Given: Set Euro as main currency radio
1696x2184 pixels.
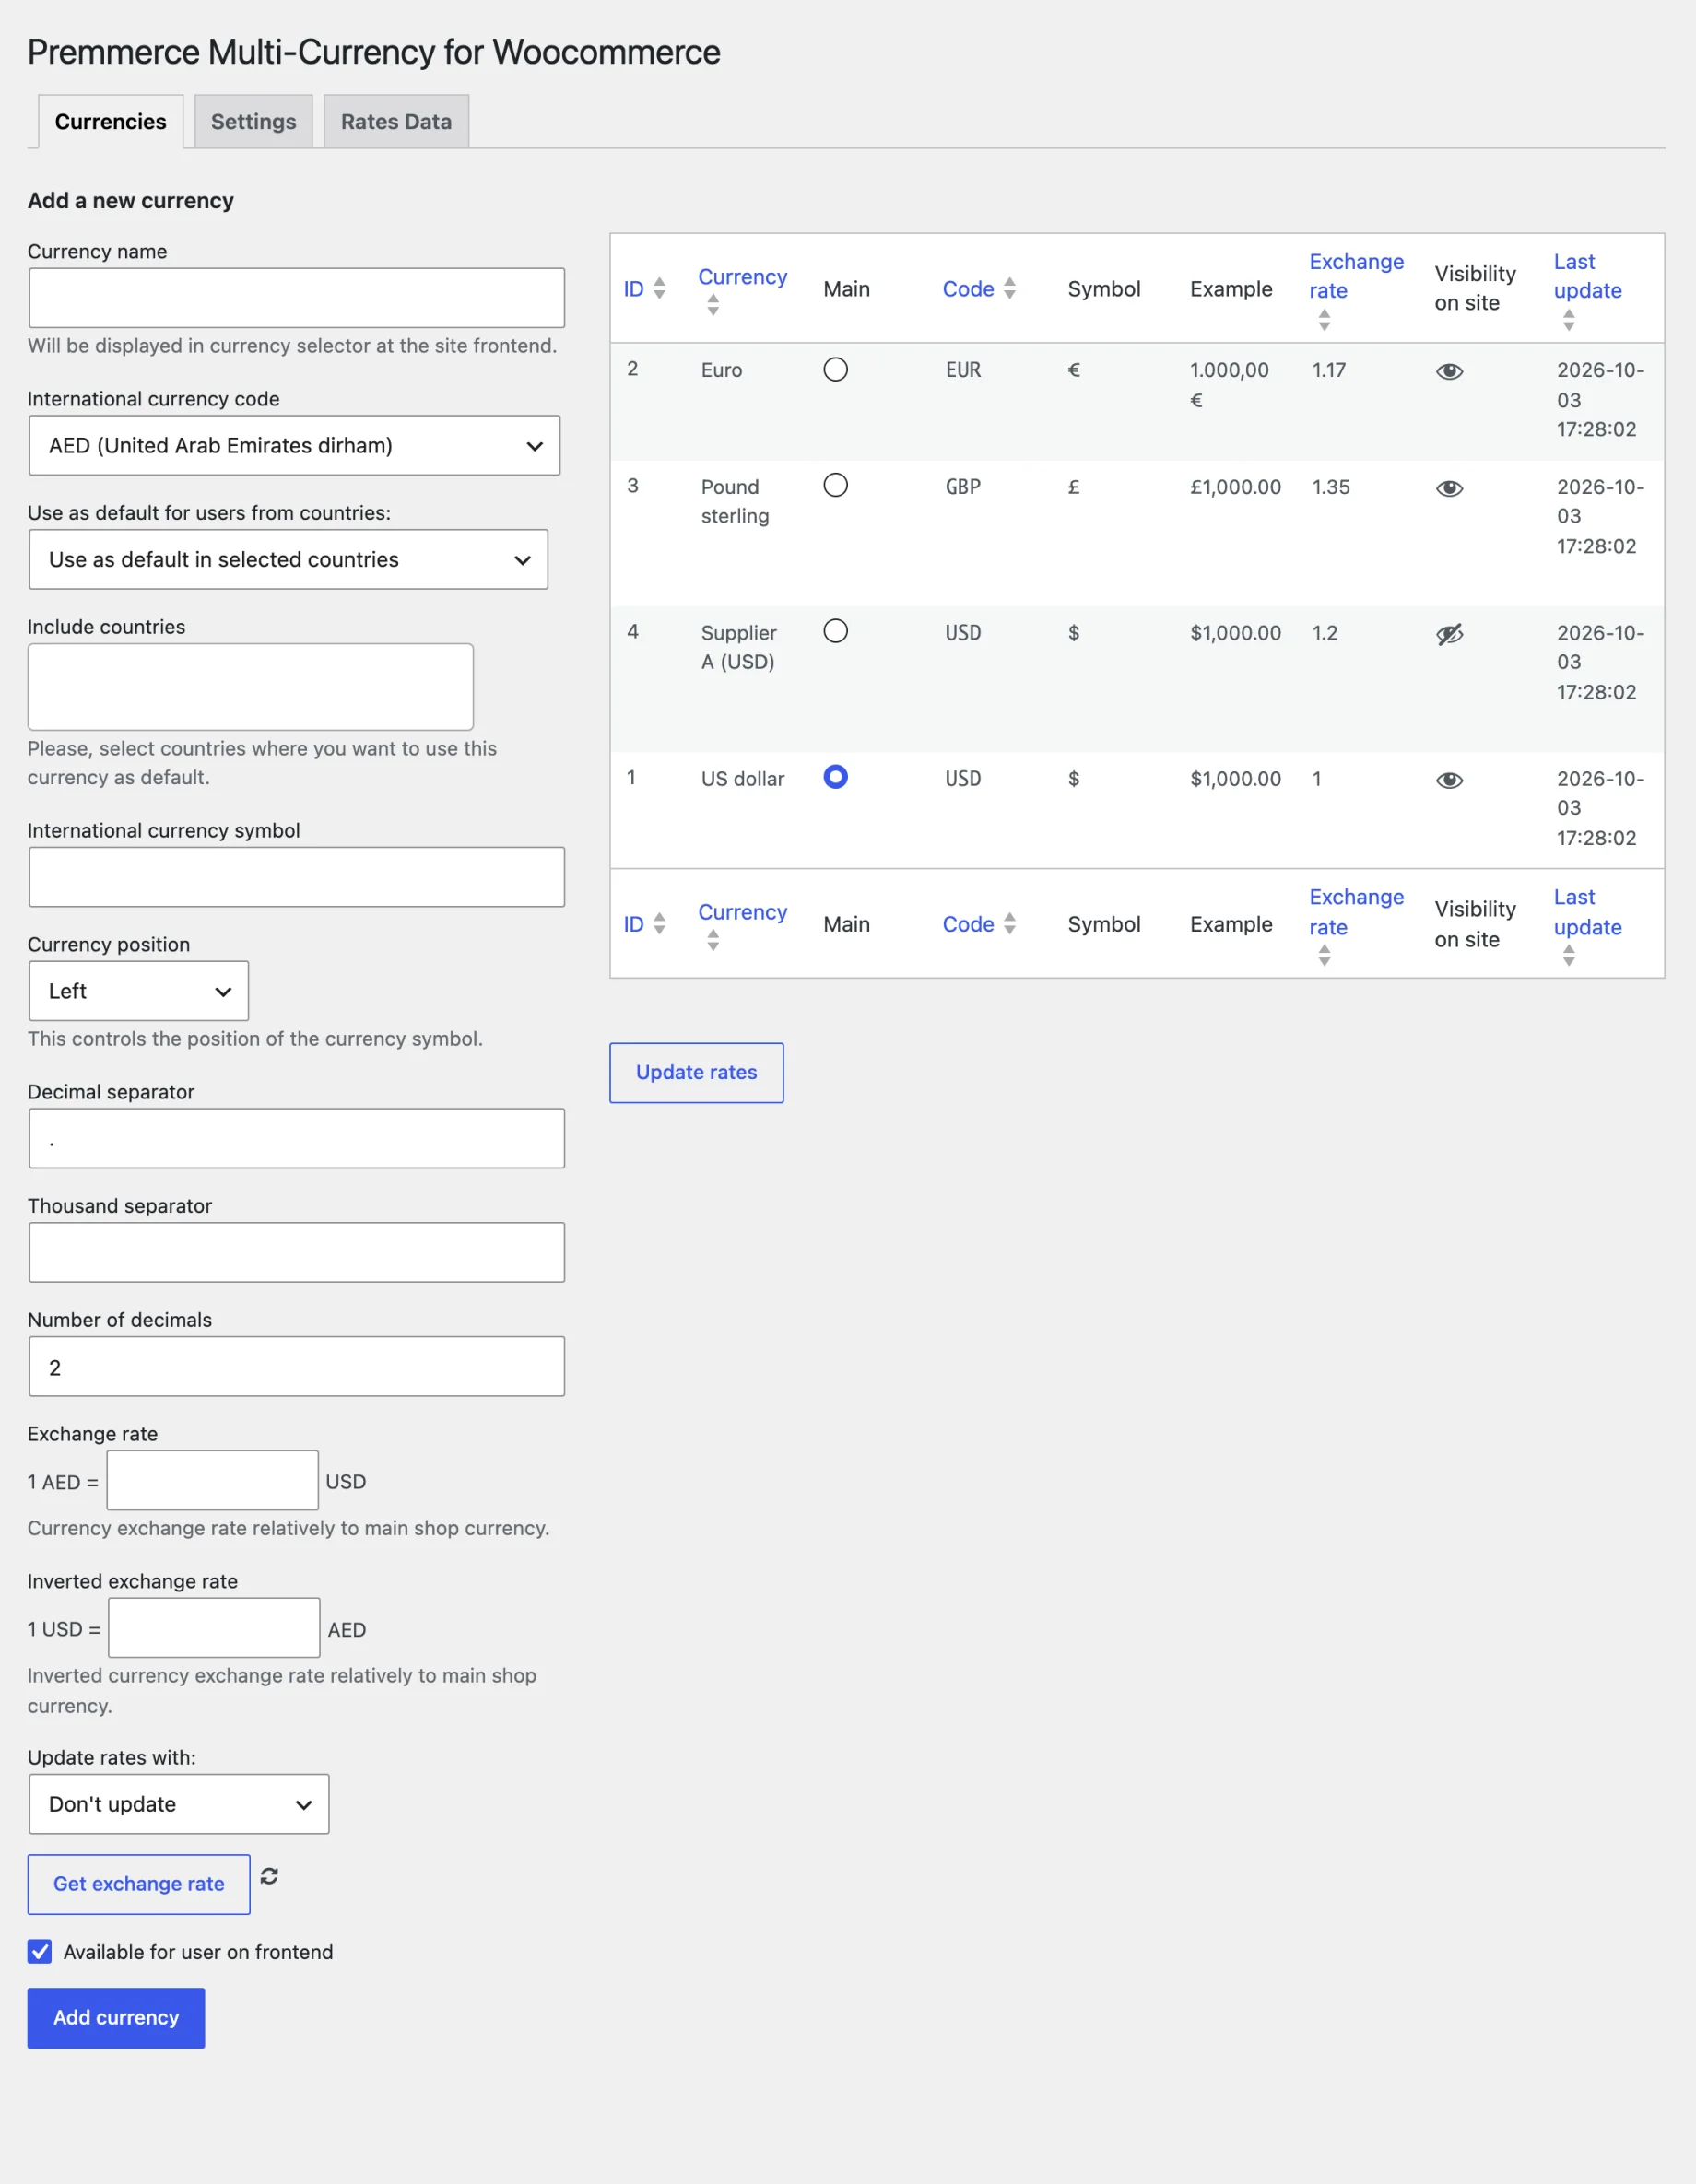Looking at the screenshot, I should pos(836,370).
